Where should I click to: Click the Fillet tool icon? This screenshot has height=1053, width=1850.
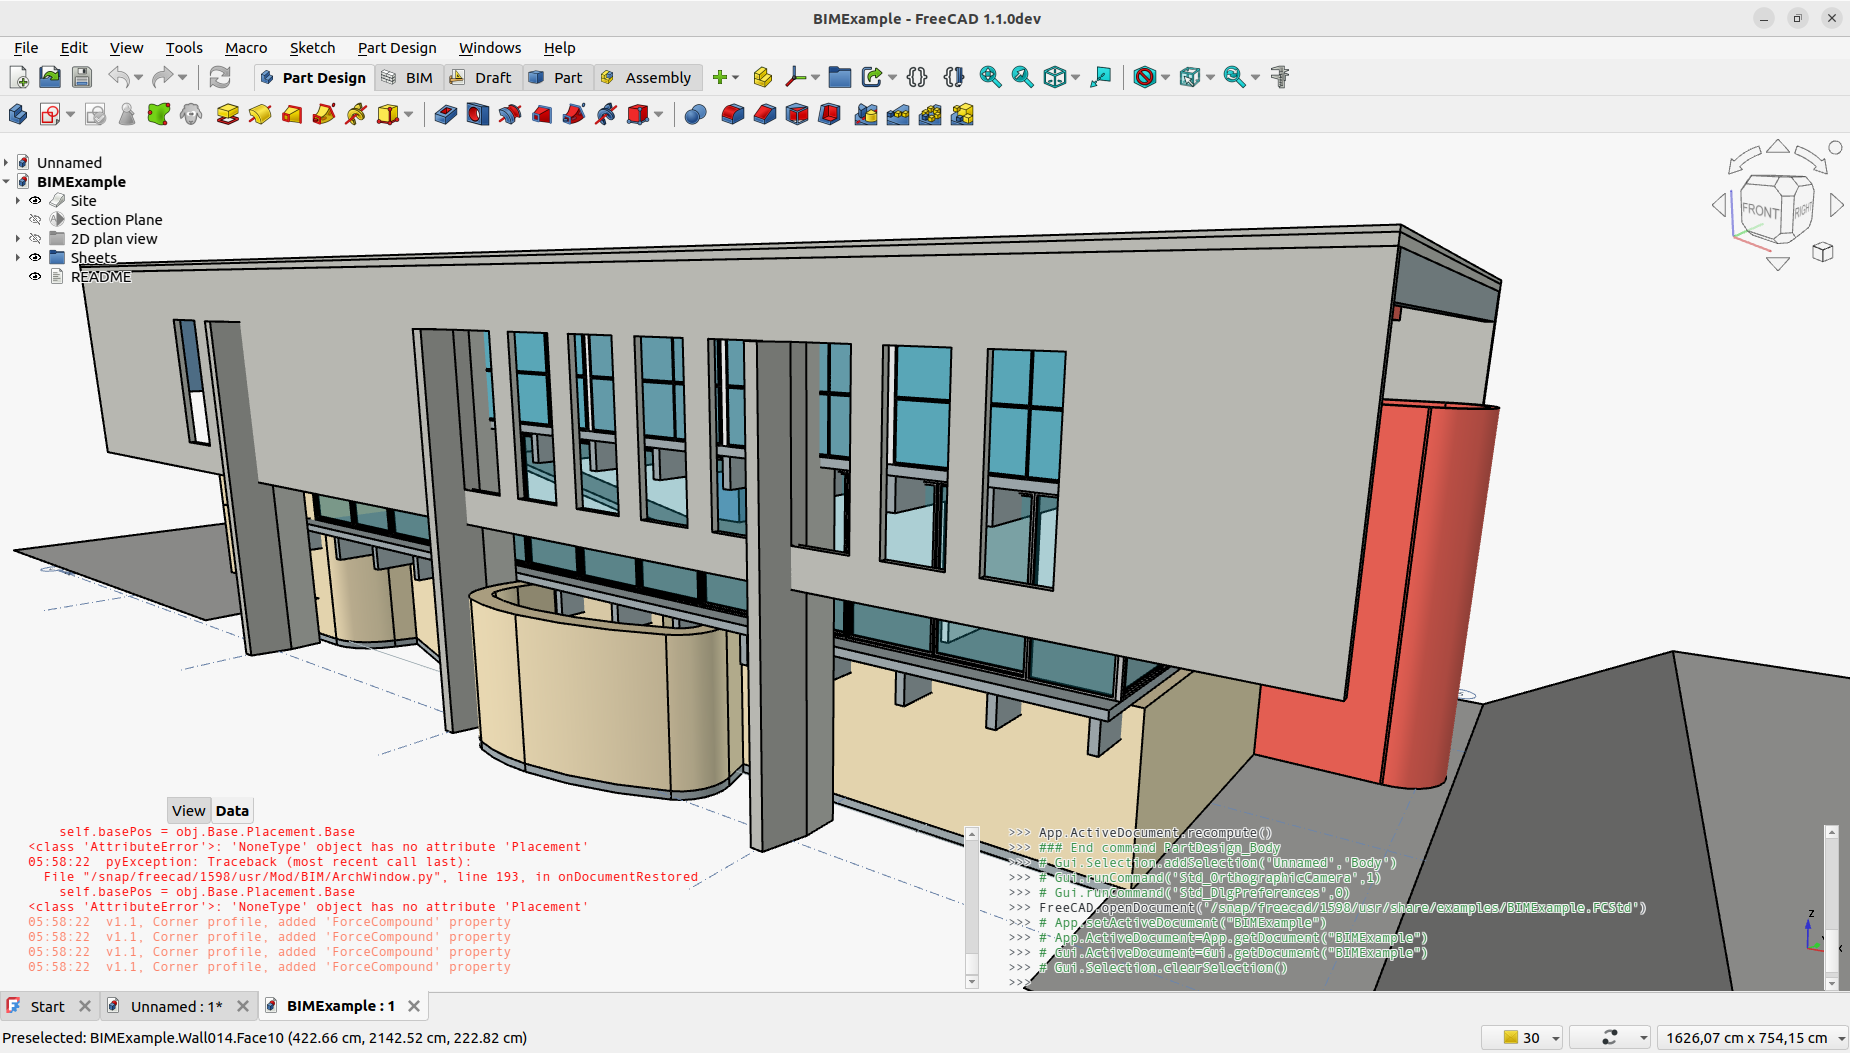[733, 114]
